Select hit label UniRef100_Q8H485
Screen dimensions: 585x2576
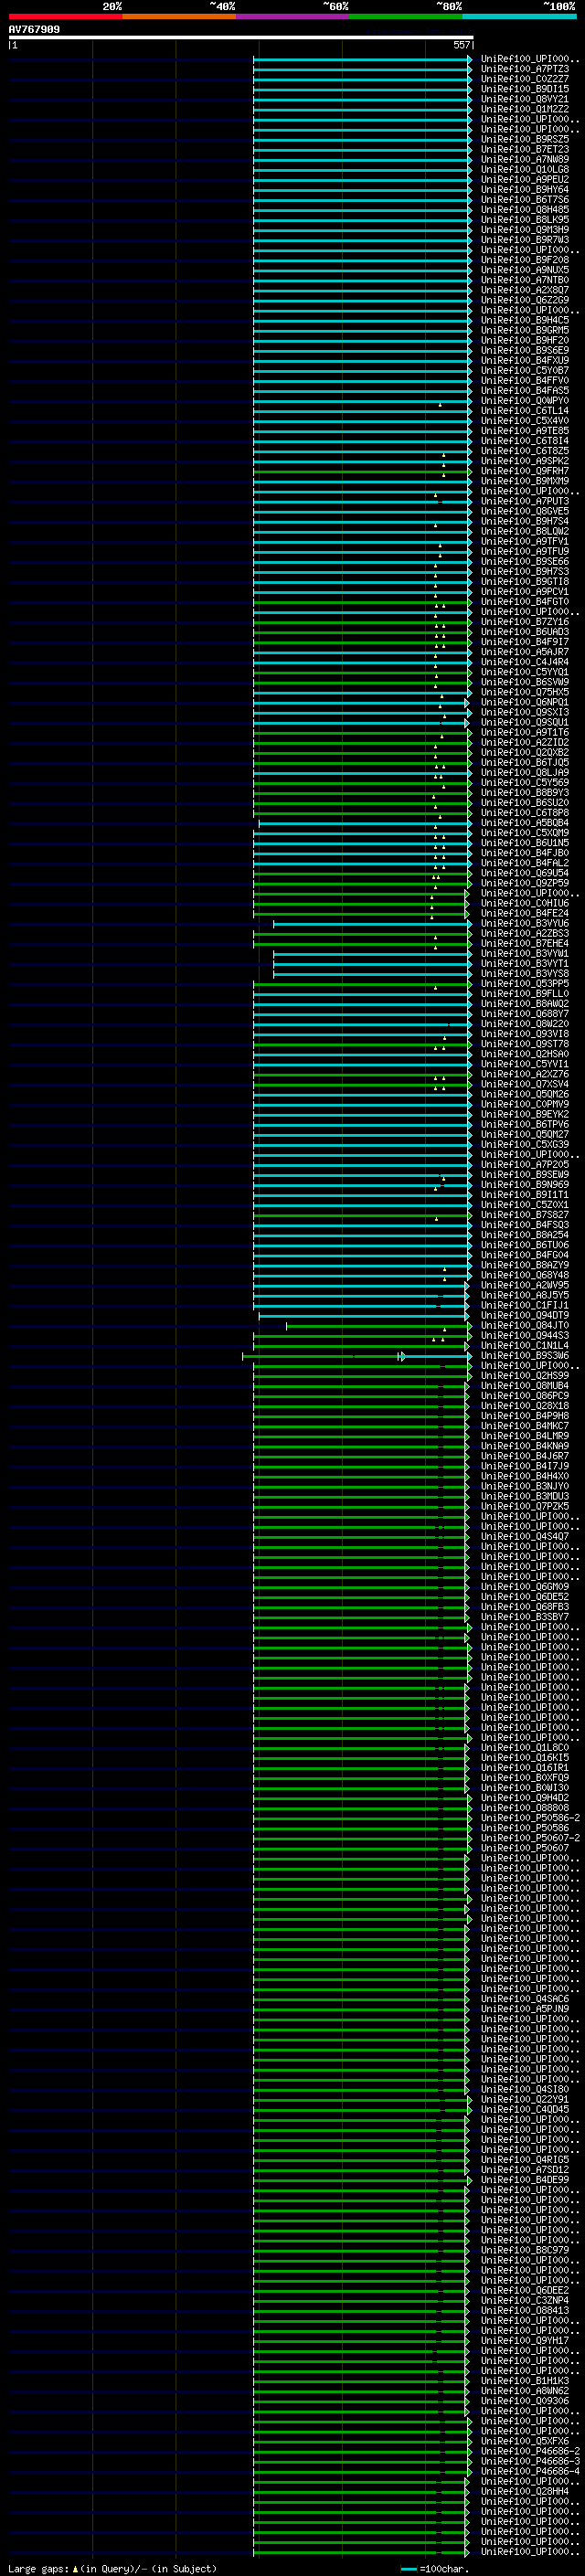[524, 209]
